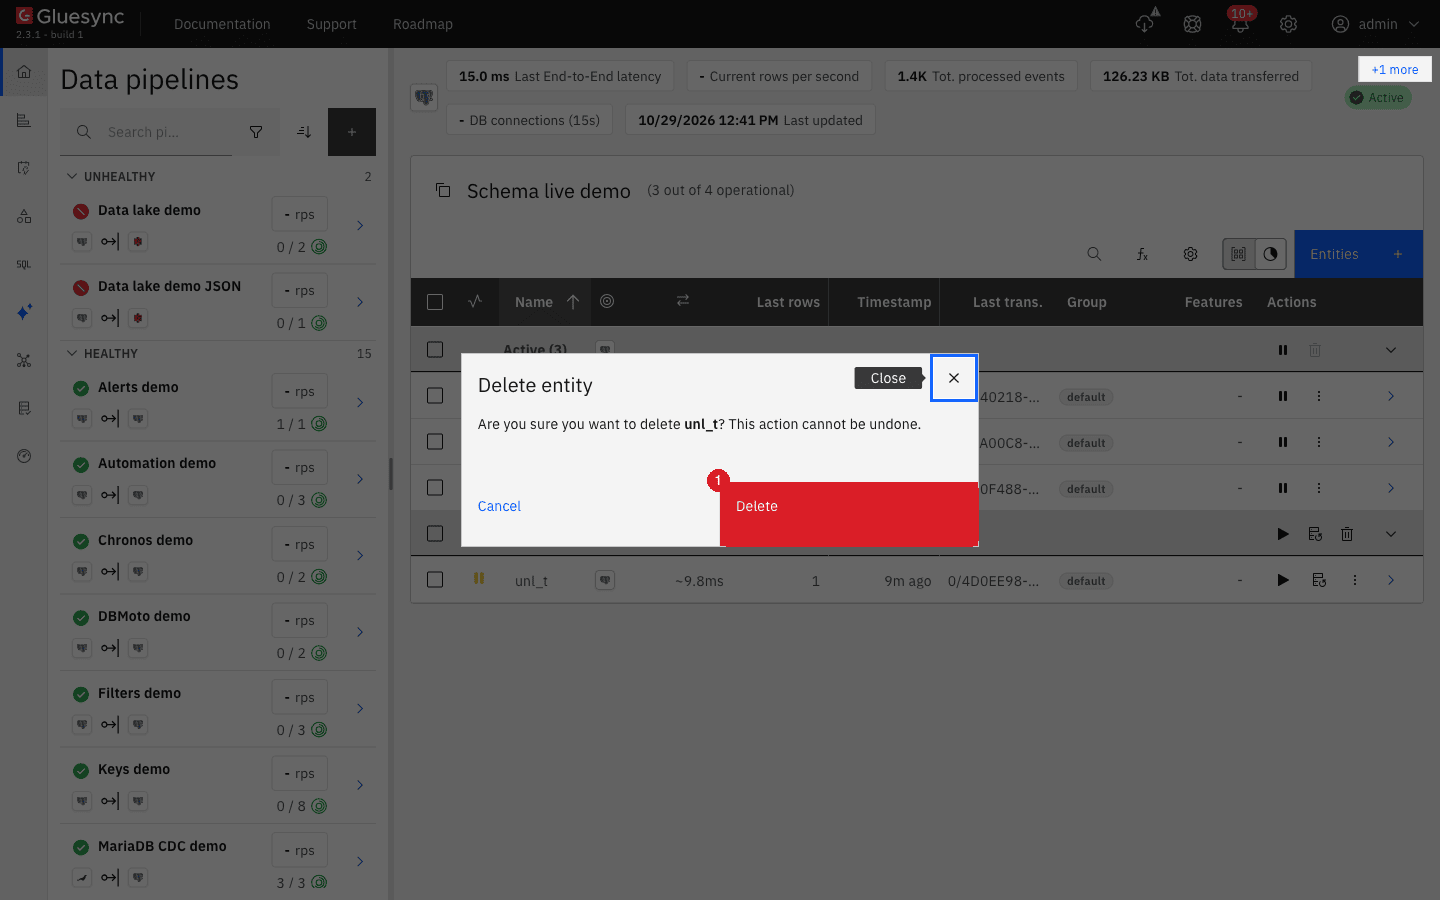
Task: Confirm with the red Delete button
Action: tap(849, 514)
